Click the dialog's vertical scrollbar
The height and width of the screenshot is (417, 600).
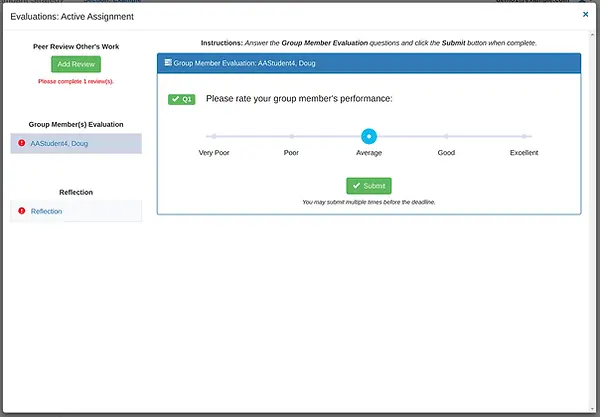(x=593, y=221)
